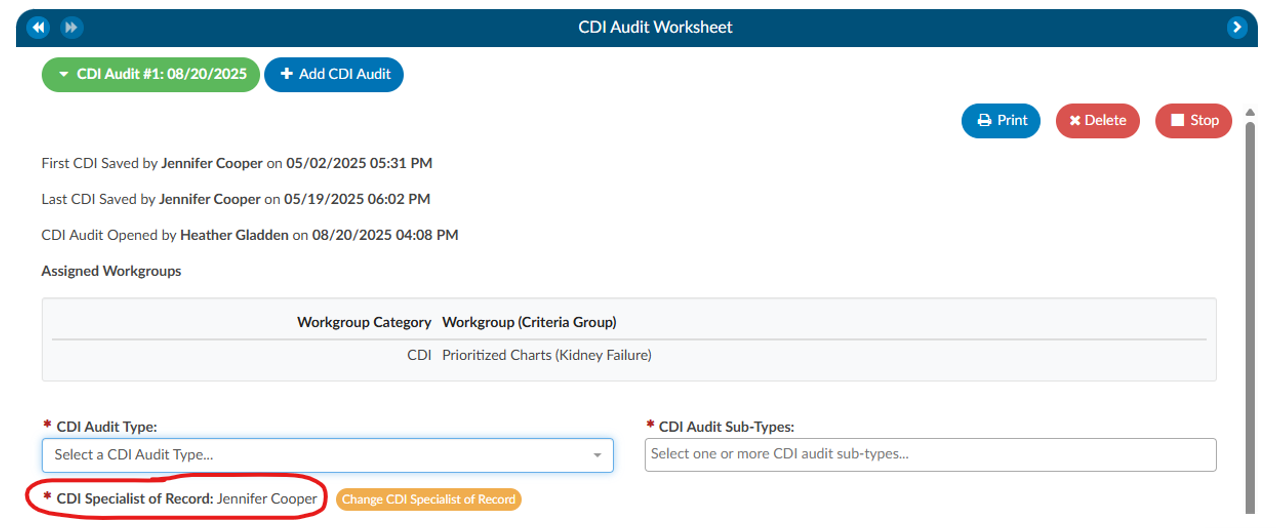
Task: Click the CDI Audit Sub-Types input field
Action: point(931,454)
